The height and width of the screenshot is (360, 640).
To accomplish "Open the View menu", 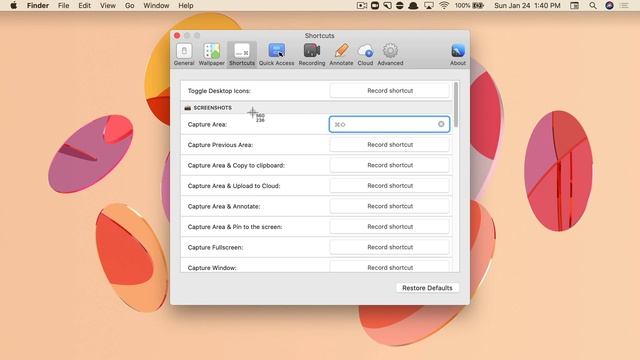I will click(108, 6).
